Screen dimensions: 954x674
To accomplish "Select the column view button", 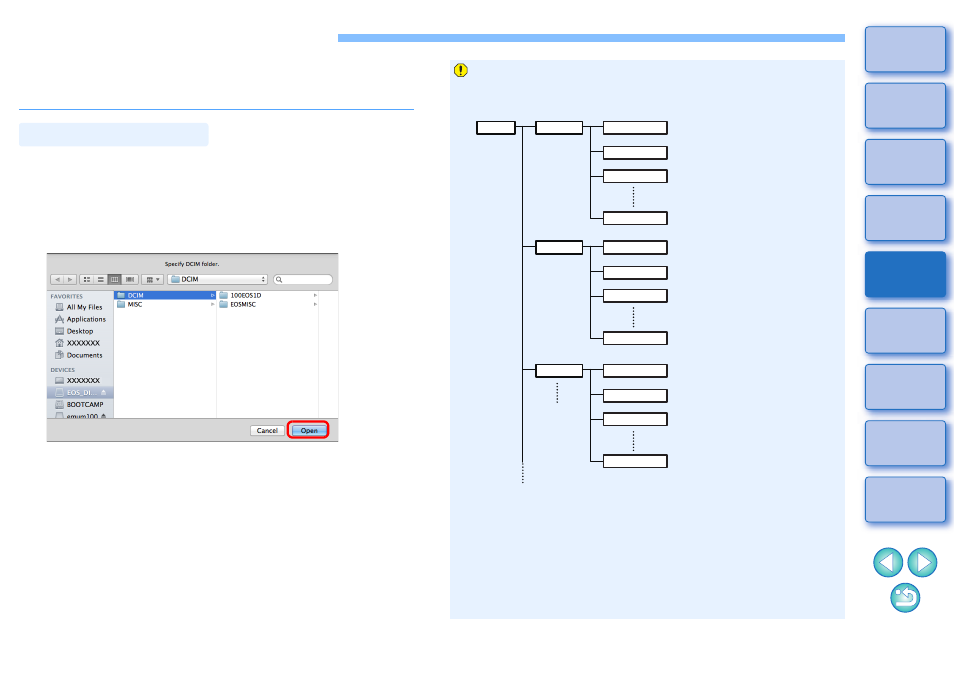I will (114, 279).
